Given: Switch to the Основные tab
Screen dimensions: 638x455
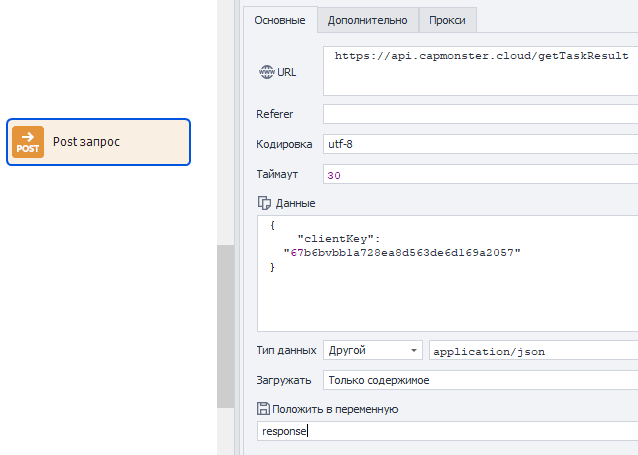Looking at the screenshot, I should 280,19.
